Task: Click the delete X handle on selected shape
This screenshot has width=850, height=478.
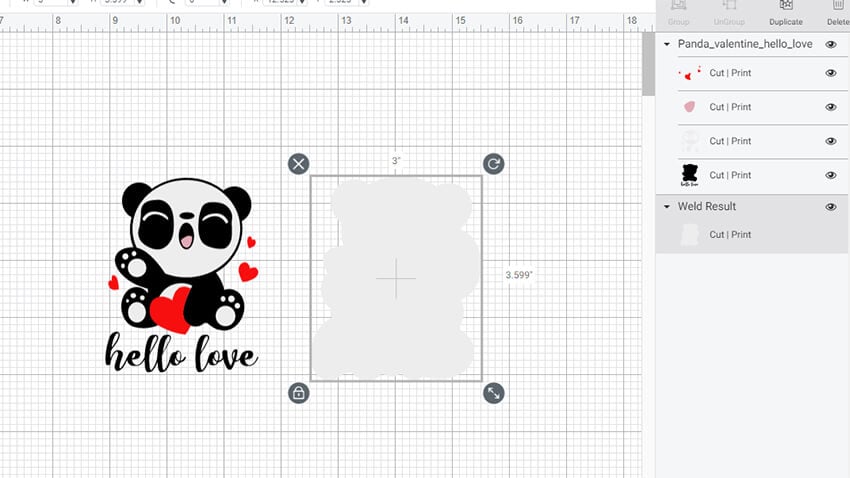Action: tap(299, 164)
